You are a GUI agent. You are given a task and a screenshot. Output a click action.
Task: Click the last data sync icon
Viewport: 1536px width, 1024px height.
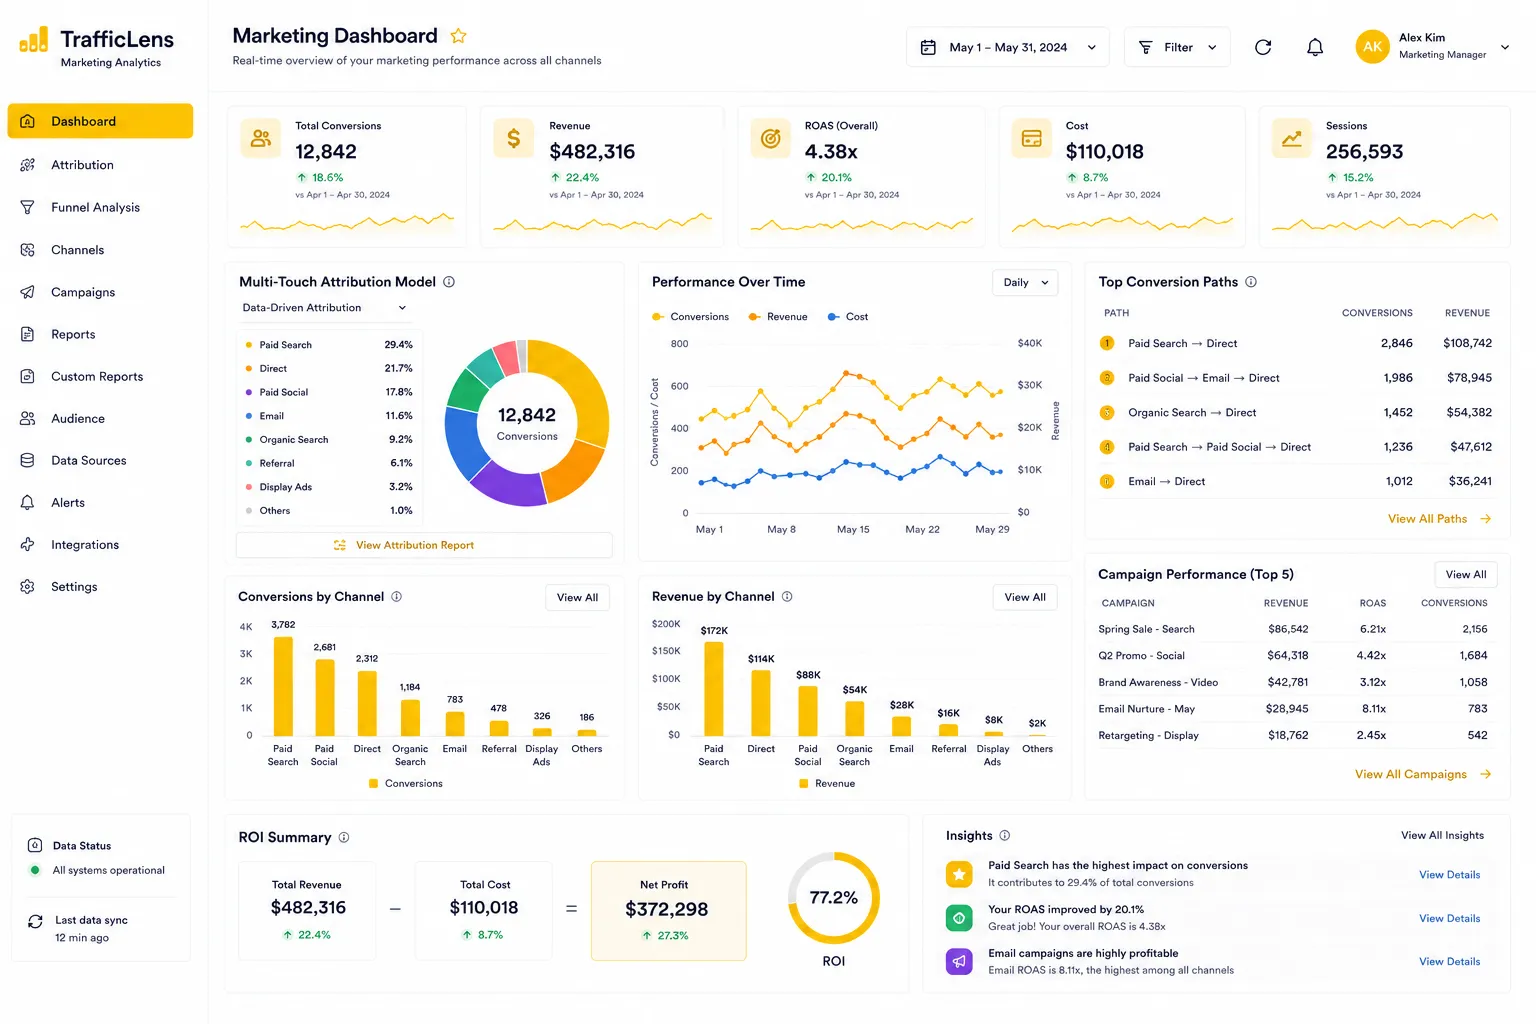(x=35, y=921)
